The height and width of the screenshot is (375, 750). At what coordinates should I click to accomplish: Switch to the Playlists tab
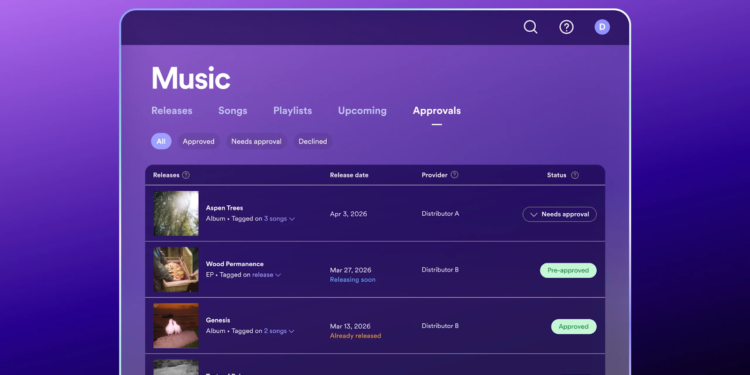click(293, 110)
